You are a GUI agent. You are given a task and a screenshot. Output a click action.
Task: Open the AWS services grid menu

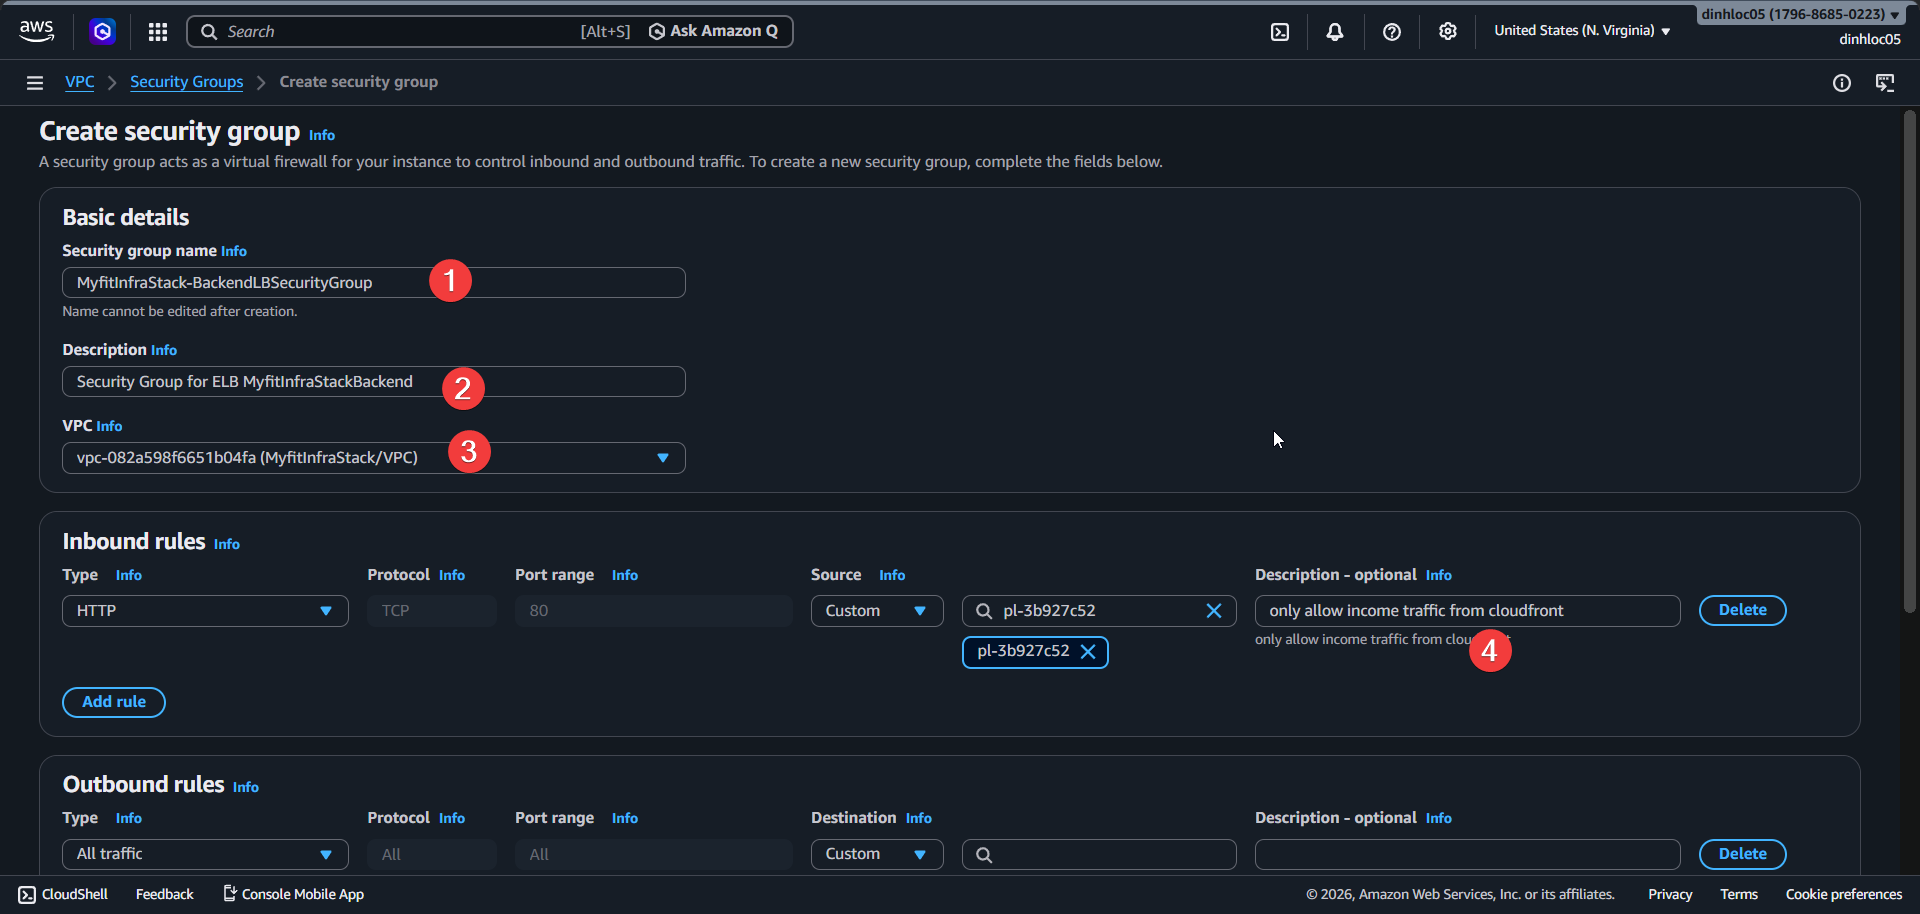[x=158, y=32]
